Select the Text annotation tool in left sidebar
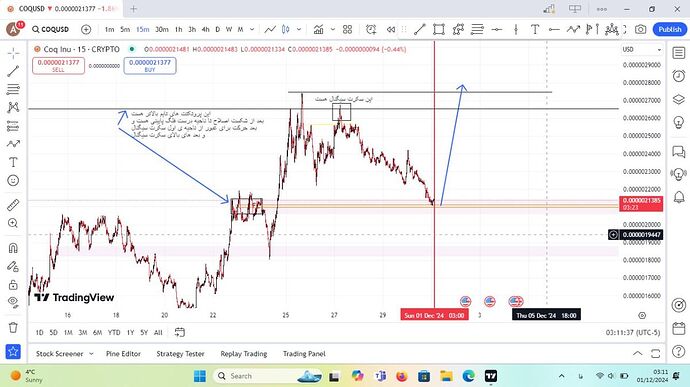690x387 pixels. pos(13,162)
